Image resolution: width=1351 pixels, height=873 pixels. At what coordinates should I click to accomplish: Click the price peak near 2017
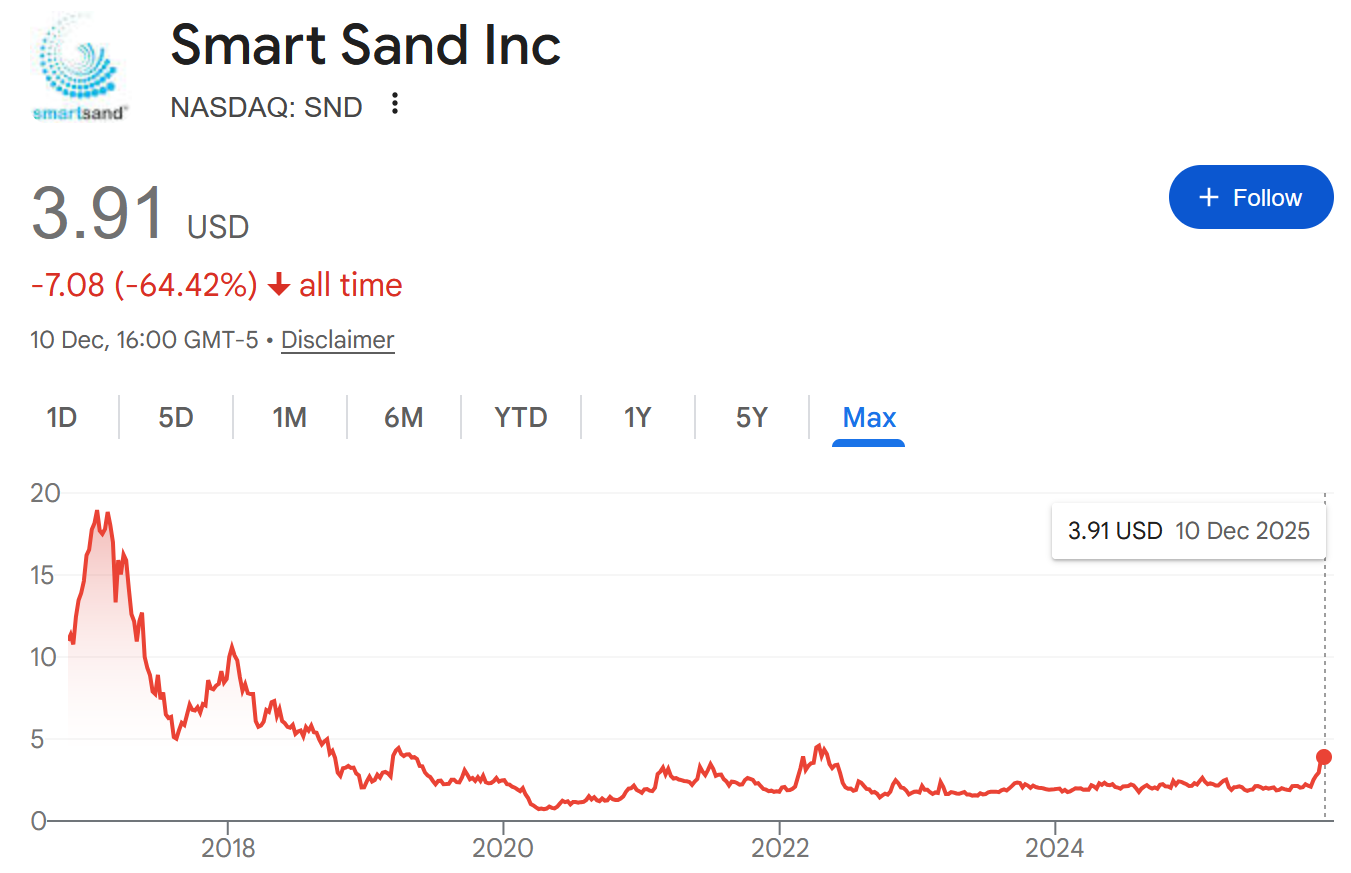(97, 512)
